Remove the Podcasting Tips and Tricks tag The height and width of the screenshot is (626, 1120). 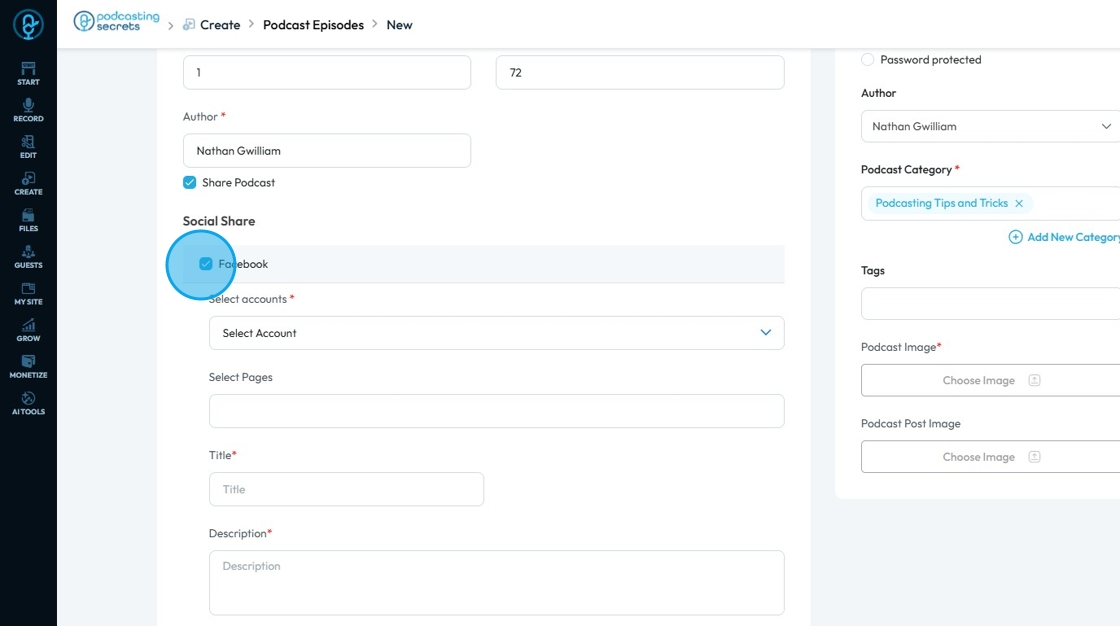tap(1019, 203)
